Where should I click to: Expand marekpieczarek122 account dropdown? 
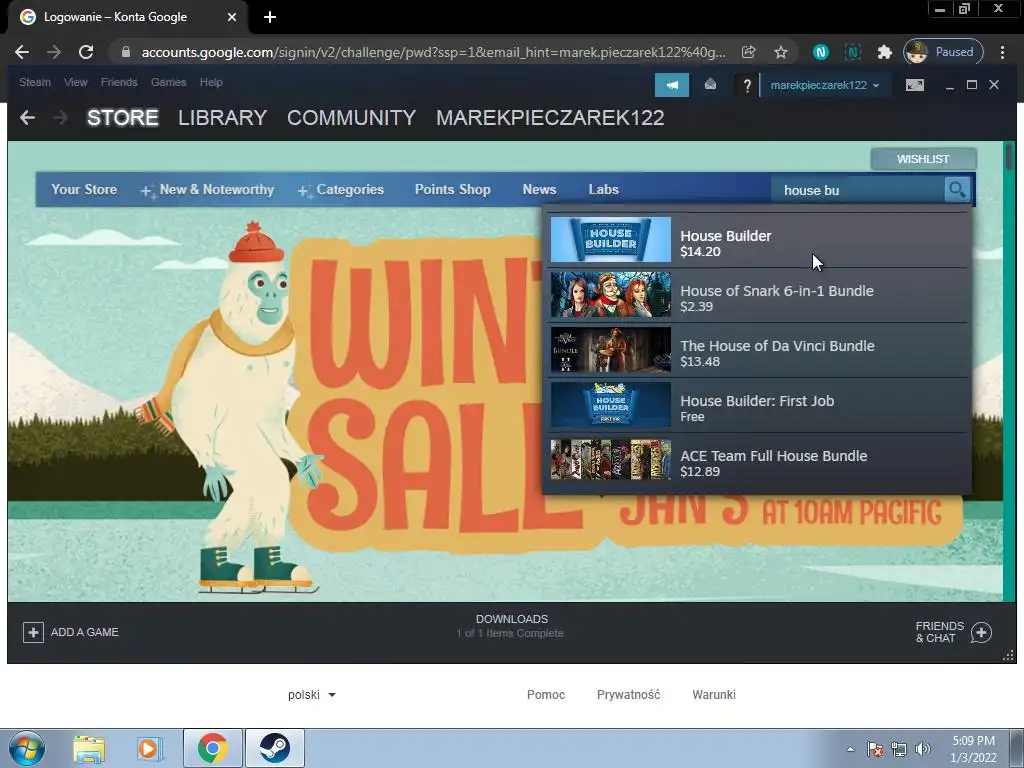(825, 85)
